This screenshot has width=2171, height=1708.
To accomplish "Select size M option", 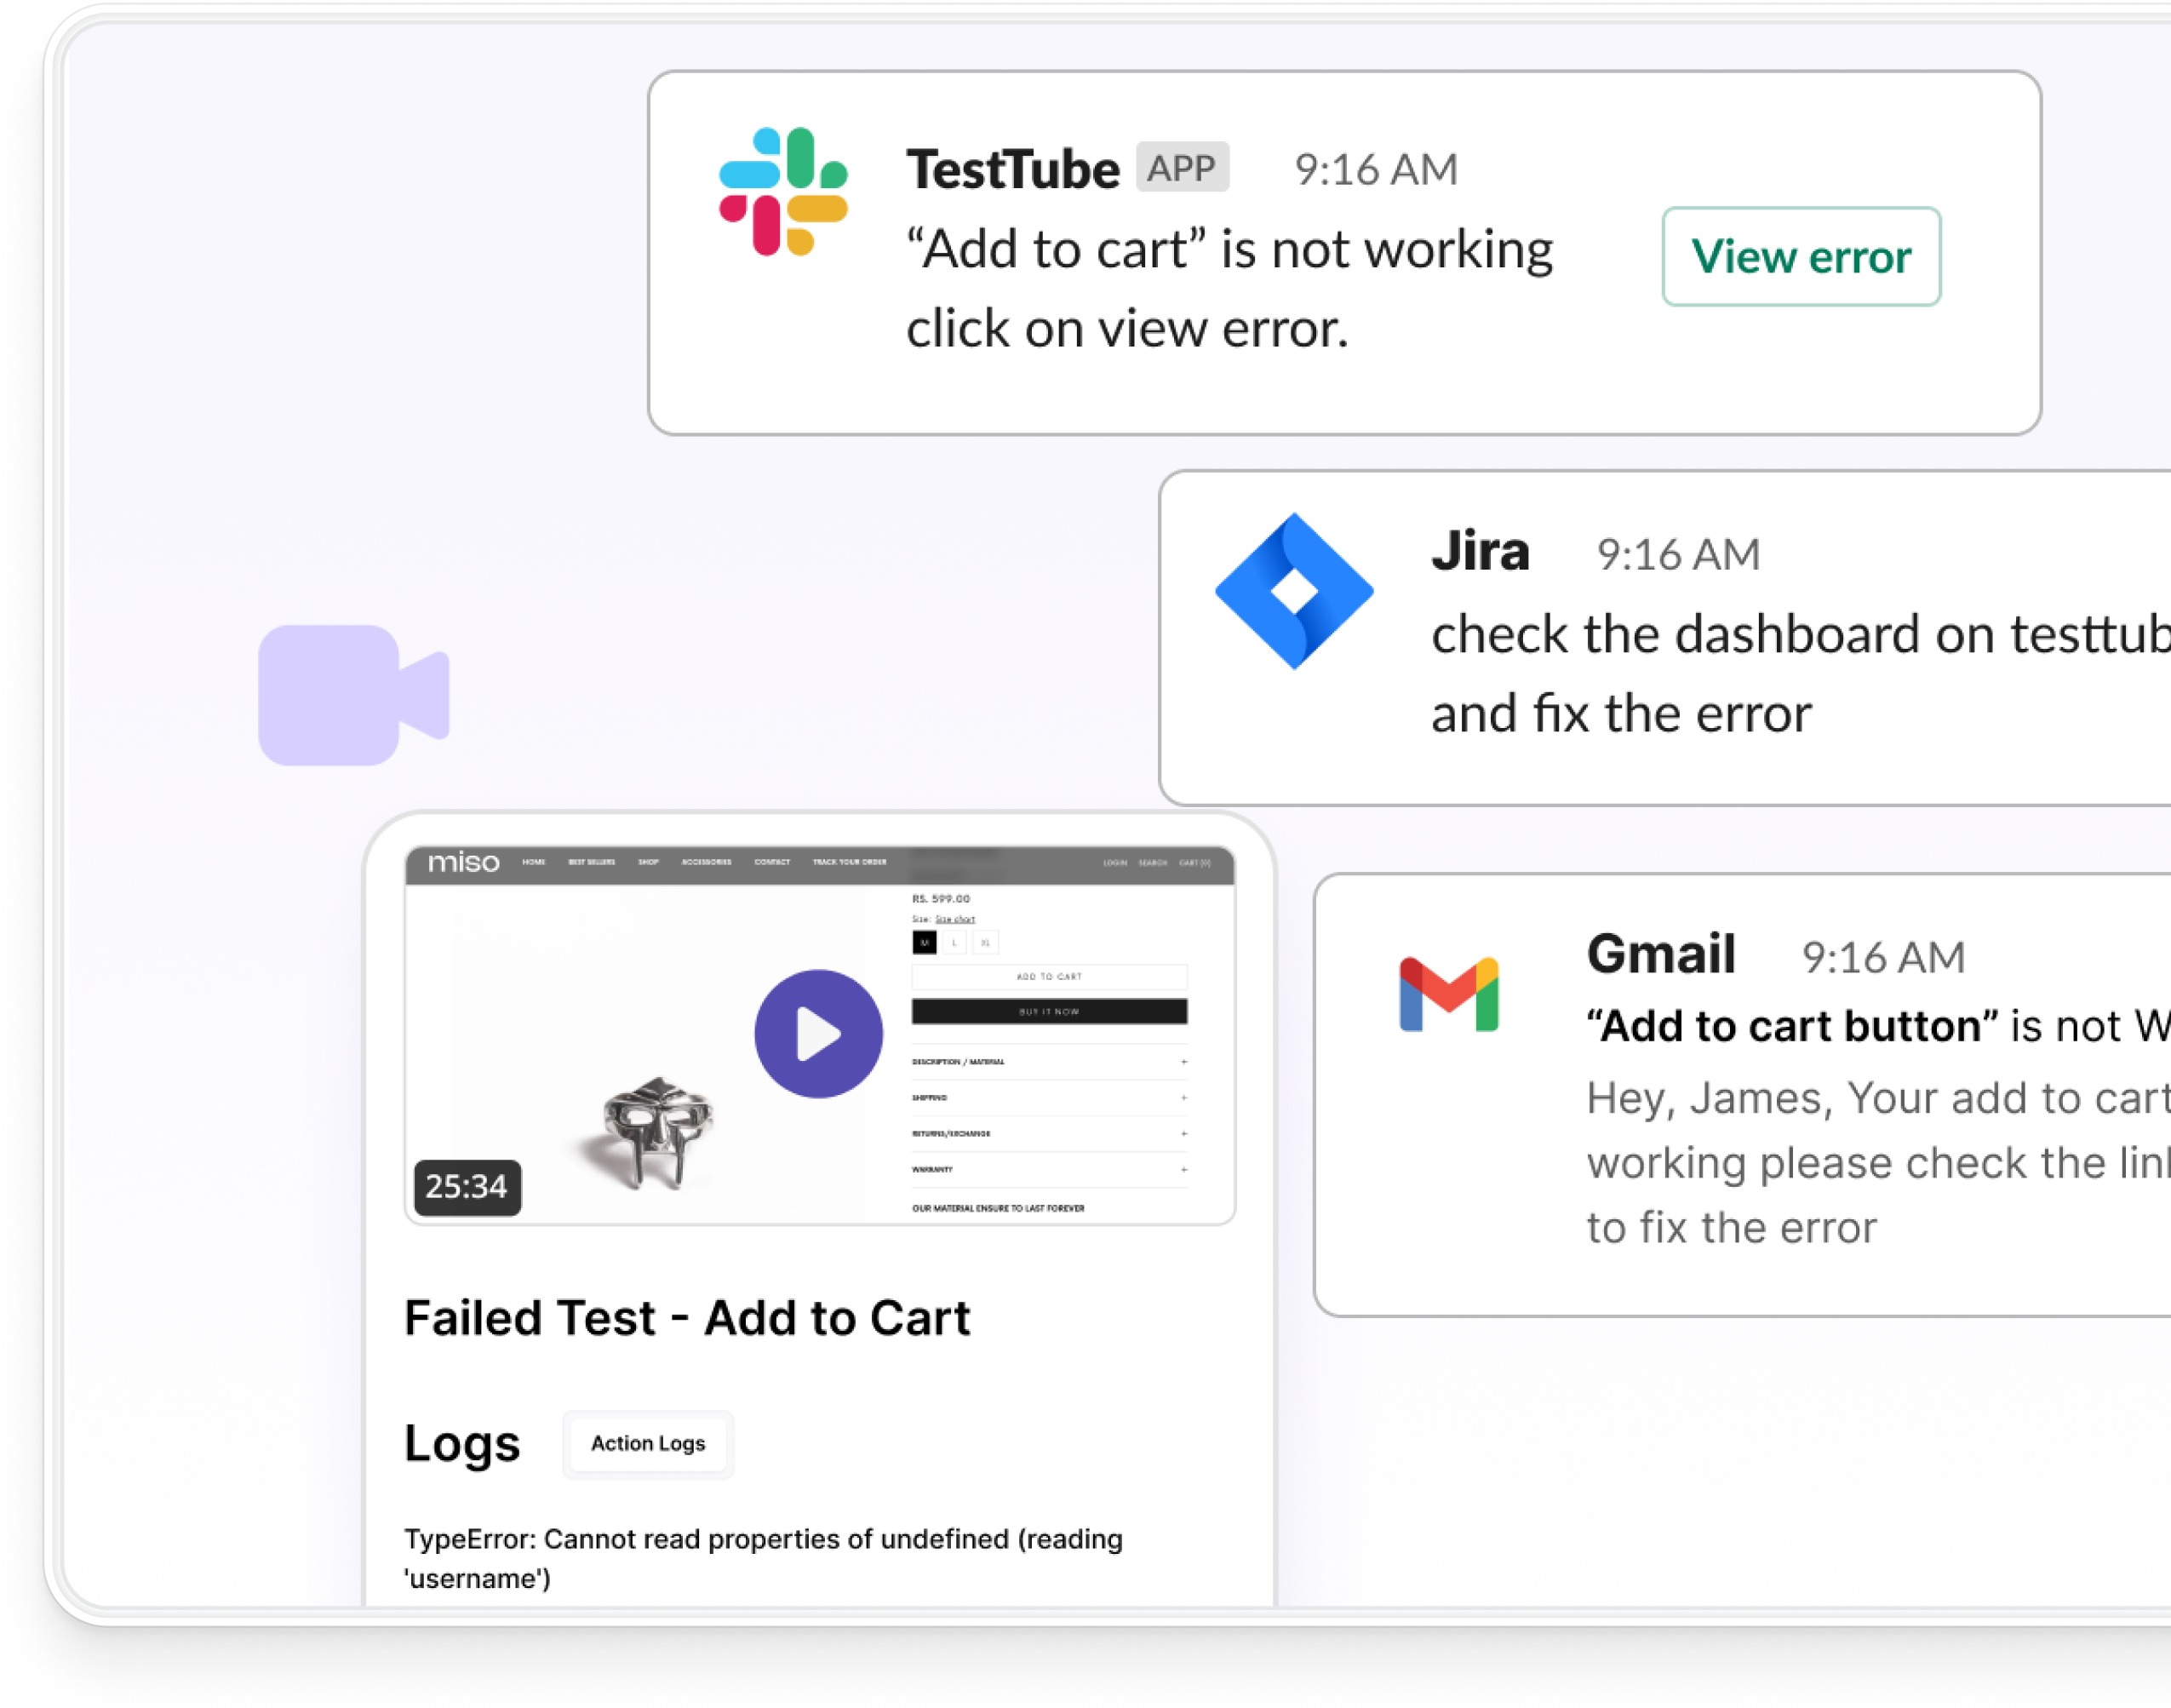I will pos(924,942).
